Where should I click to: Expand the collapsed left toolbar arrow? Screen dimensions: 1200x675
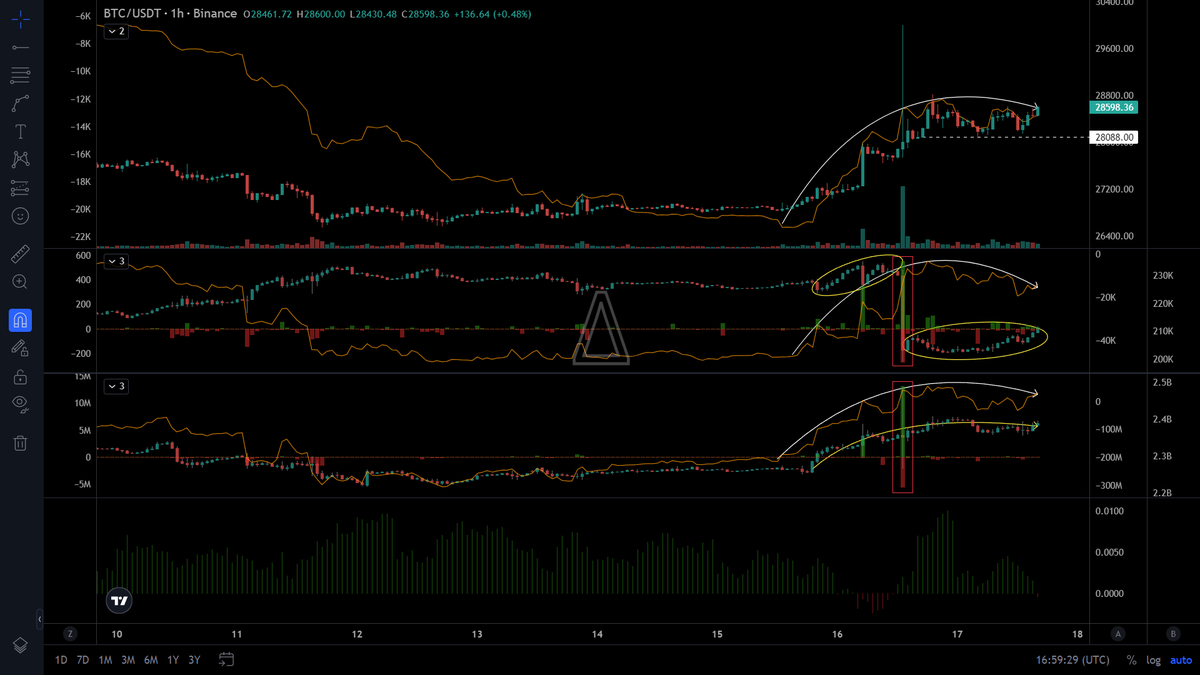(x=41, y=619)
